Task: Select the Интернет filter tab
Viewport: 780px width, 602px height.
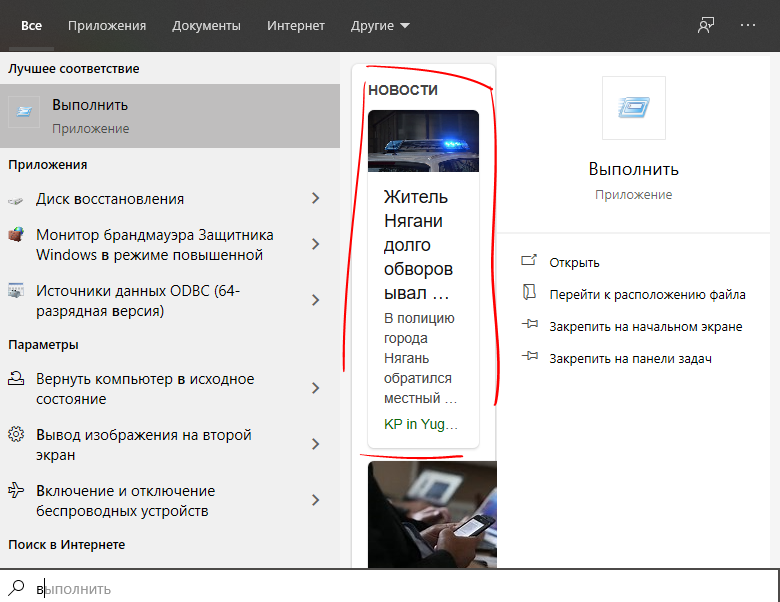Action: [x=296, y=25]
